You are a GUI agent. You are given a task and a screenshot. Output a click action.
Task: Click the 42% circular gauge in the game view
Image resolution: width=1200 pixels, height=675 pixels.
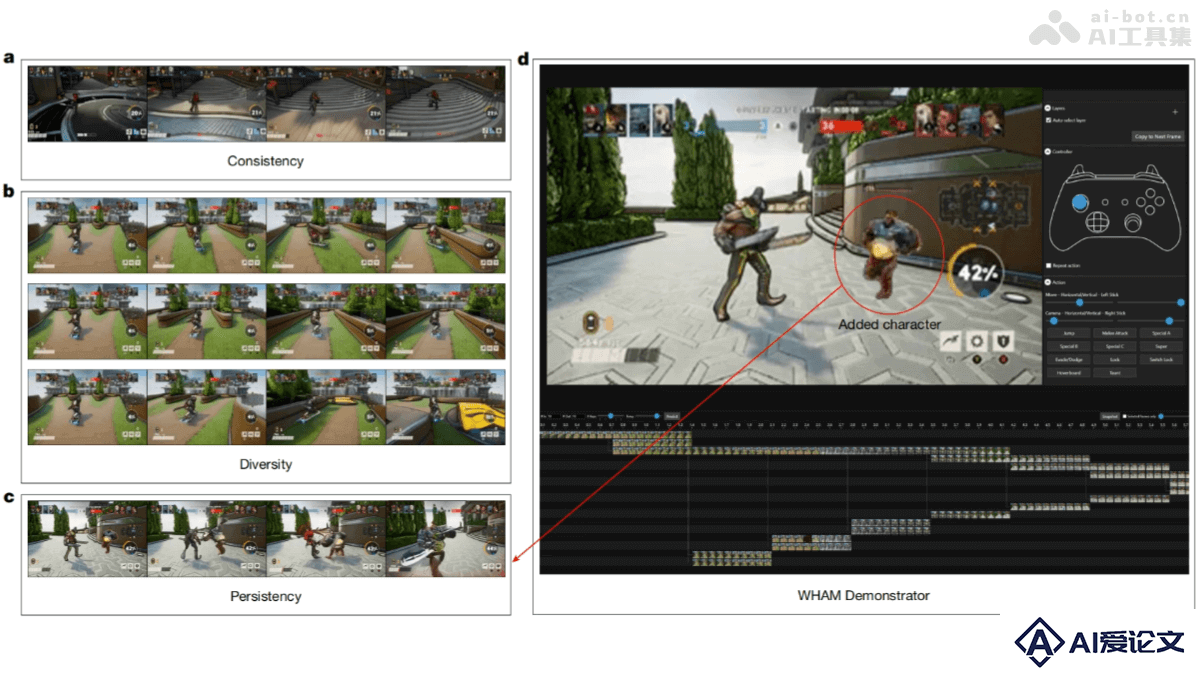click(974, 271)
